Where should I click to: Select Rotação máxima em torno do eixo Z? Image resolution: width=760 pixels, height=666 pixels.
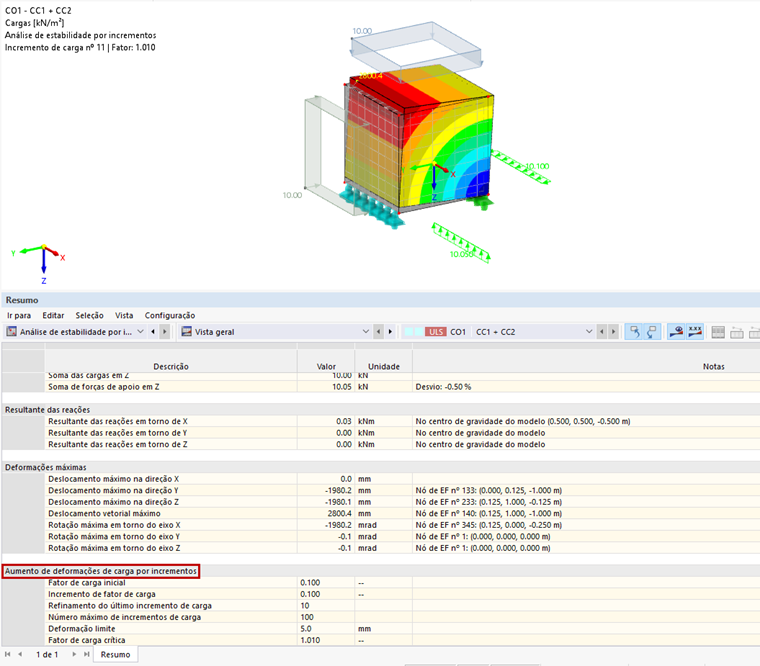tap(380, 548)
